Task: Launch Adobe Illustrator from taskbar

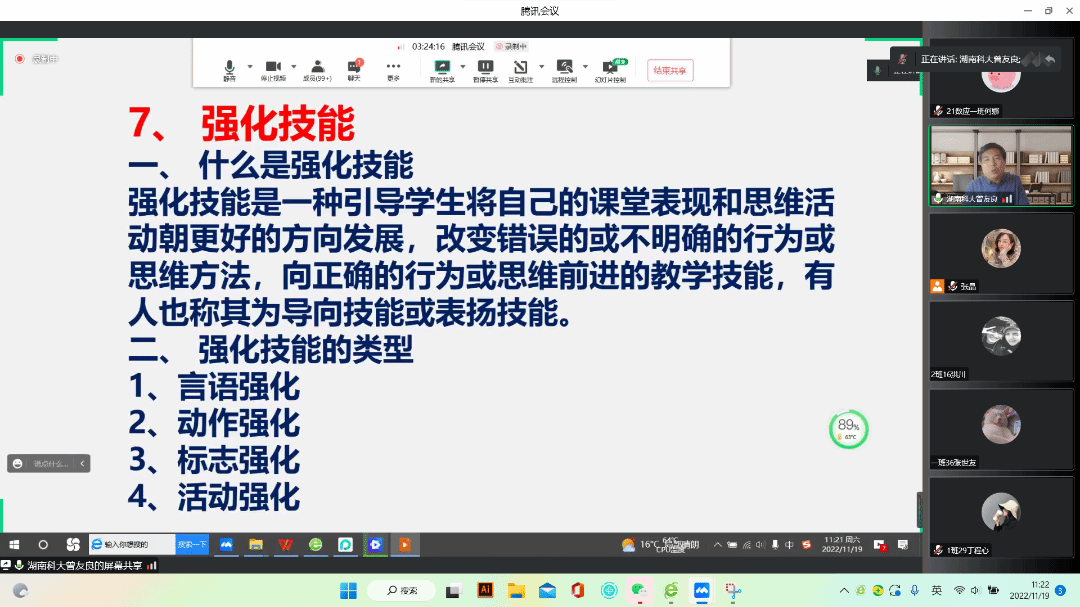Action: coord(486,590)
